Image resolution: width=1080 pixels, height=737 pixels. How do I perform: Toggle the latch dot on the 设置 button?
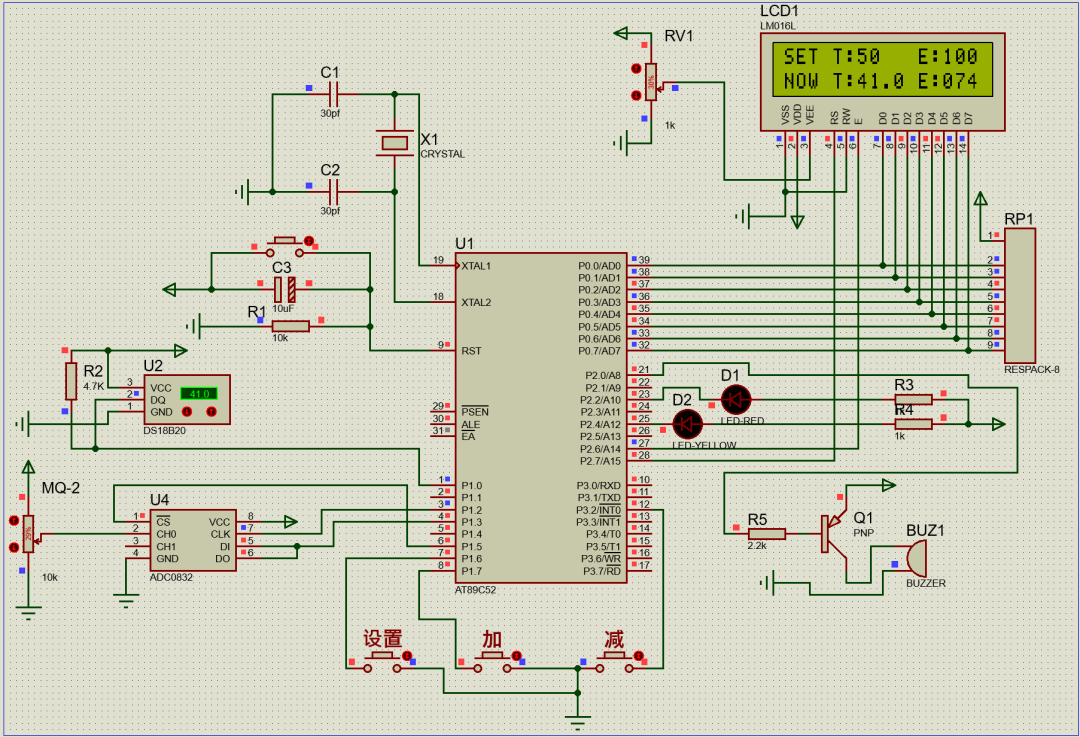[407, 656]
